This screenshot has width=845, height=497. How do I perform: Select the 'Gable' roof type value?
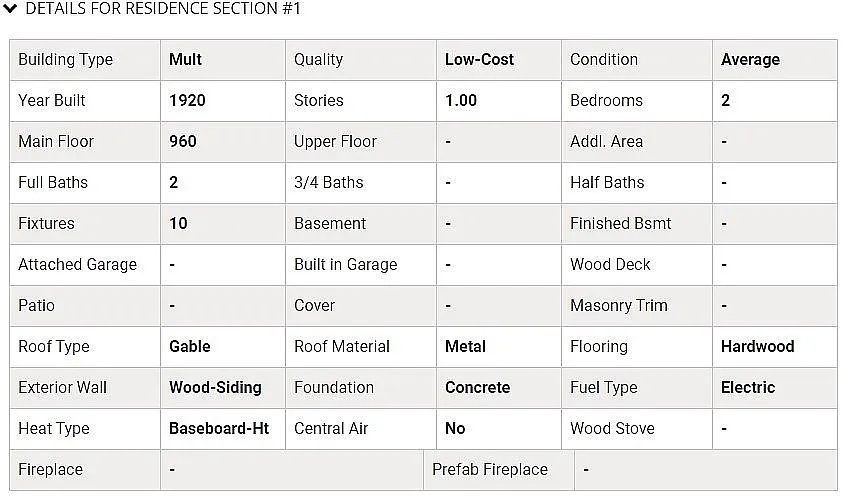click(190, 346)
